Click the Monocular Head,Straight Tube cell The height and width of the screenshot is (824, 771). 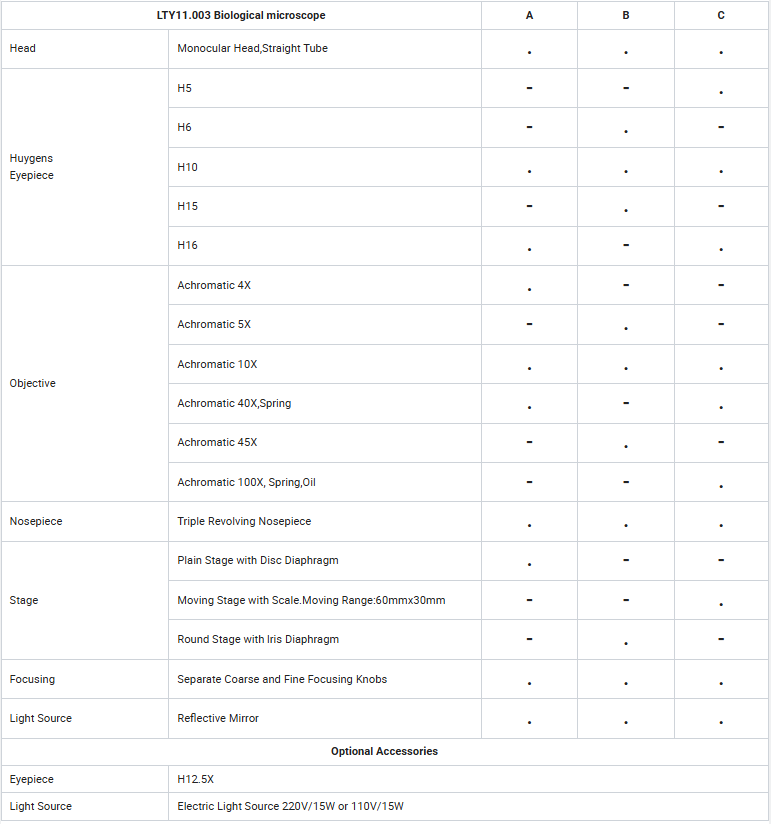point(325,49)
